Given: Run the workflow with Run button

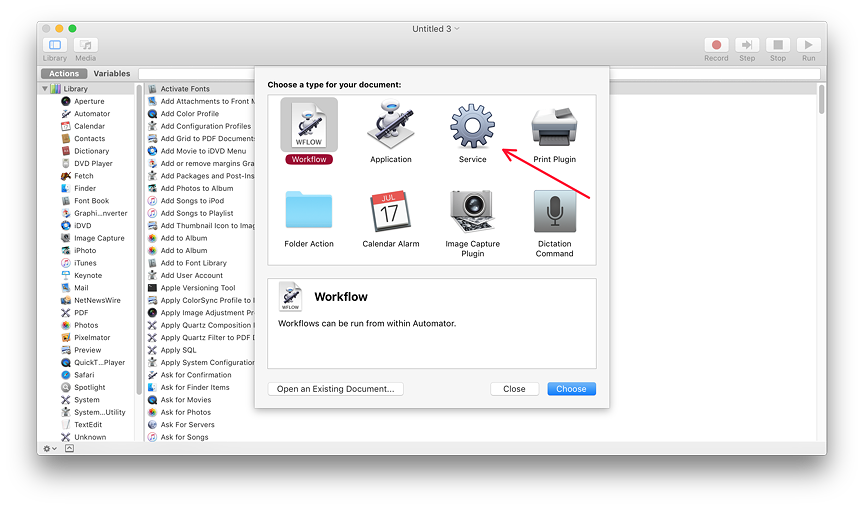Looking at the screenshot, I should tap(808, 45).
